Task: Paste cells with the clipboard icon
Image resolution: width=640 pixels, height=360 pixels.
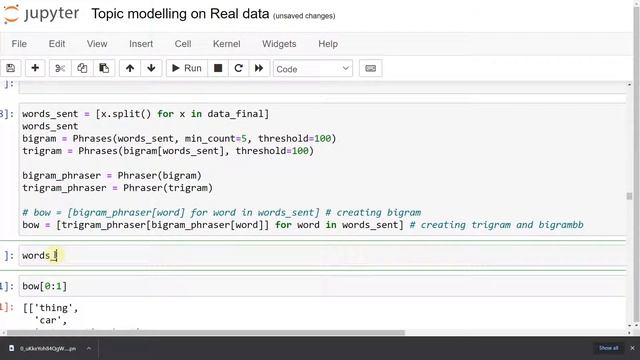Action: click(104, 68)
